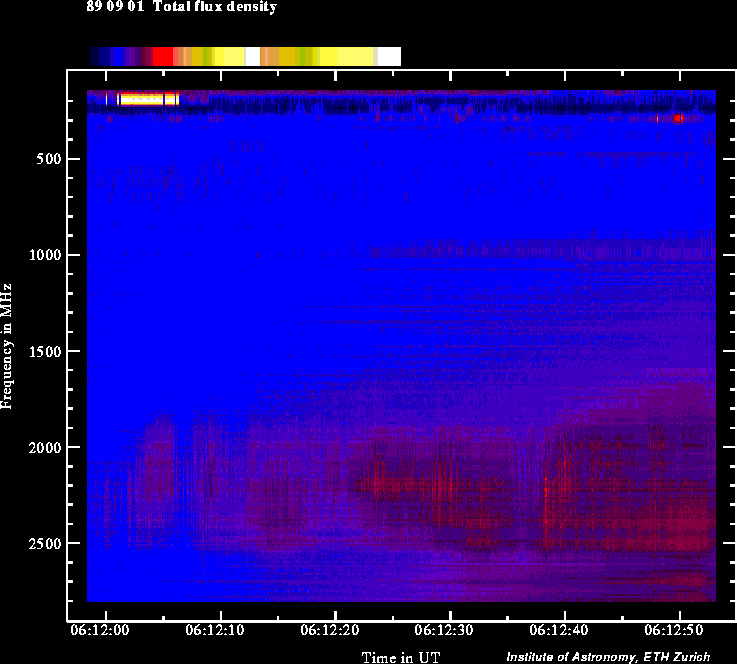Click the 06:12:40 time axis label

[x=559, y=630]
